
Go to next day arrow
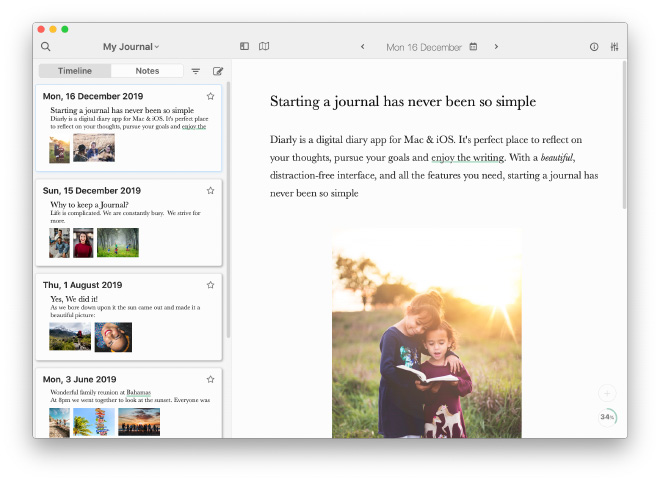[496, 47]
